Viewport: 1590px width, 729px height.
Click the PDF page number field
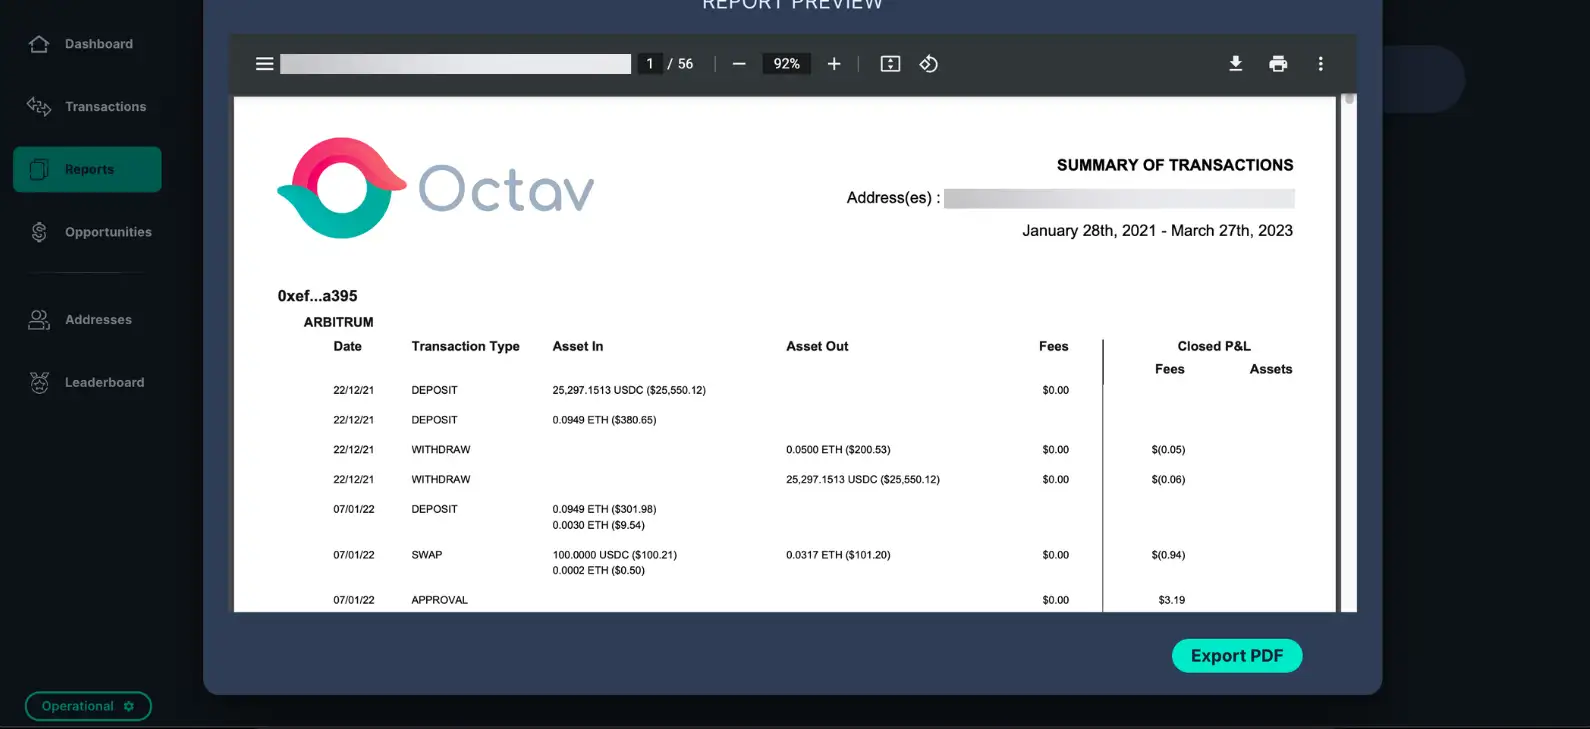click(650, 64)
